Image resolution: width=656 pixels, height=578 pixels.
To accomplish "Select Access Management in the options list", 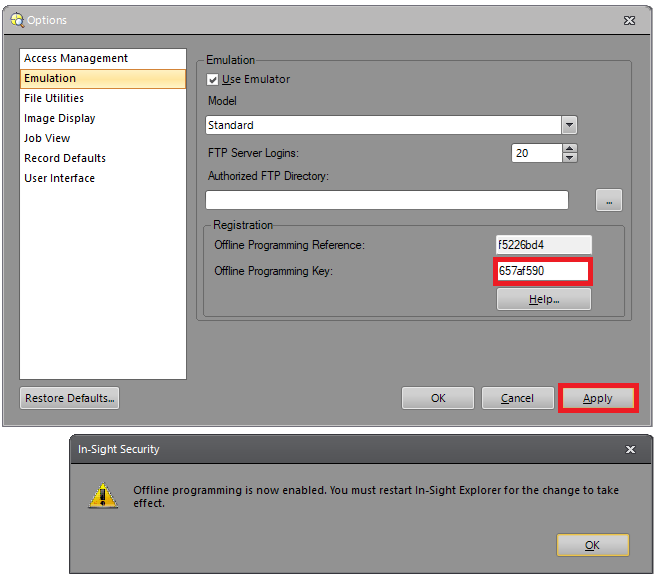I will (x=76, y=59).
